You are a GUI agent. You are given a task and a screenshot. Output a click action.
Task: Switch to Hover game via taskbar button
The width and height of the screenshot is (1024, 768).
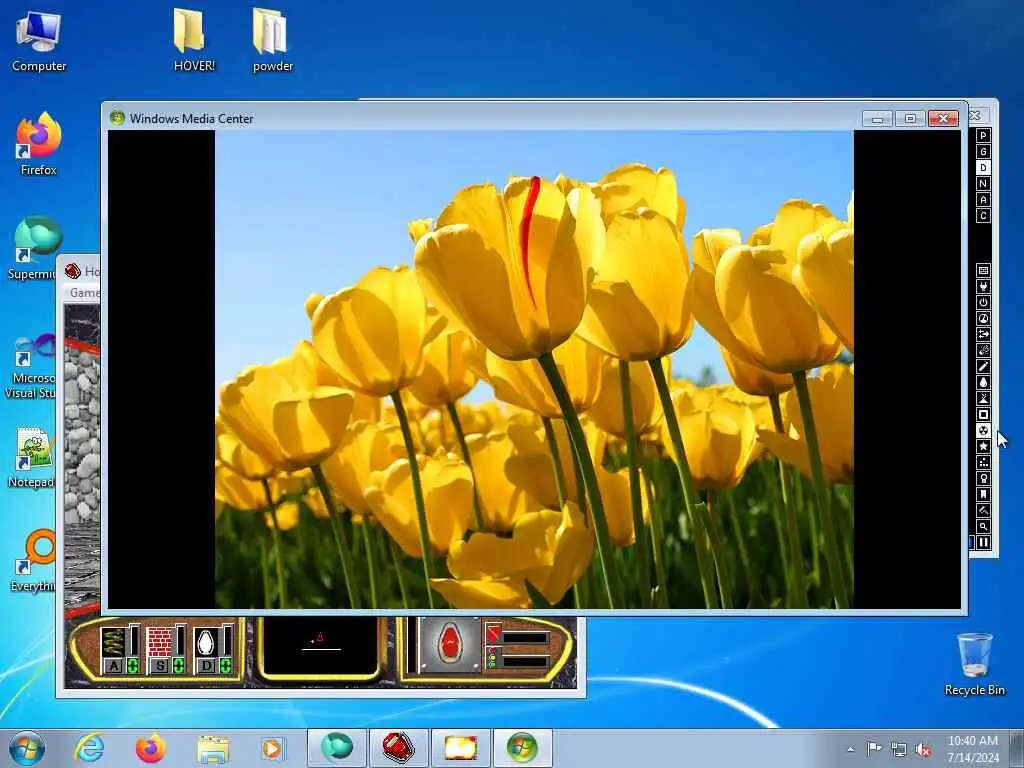tap(398, 748)
